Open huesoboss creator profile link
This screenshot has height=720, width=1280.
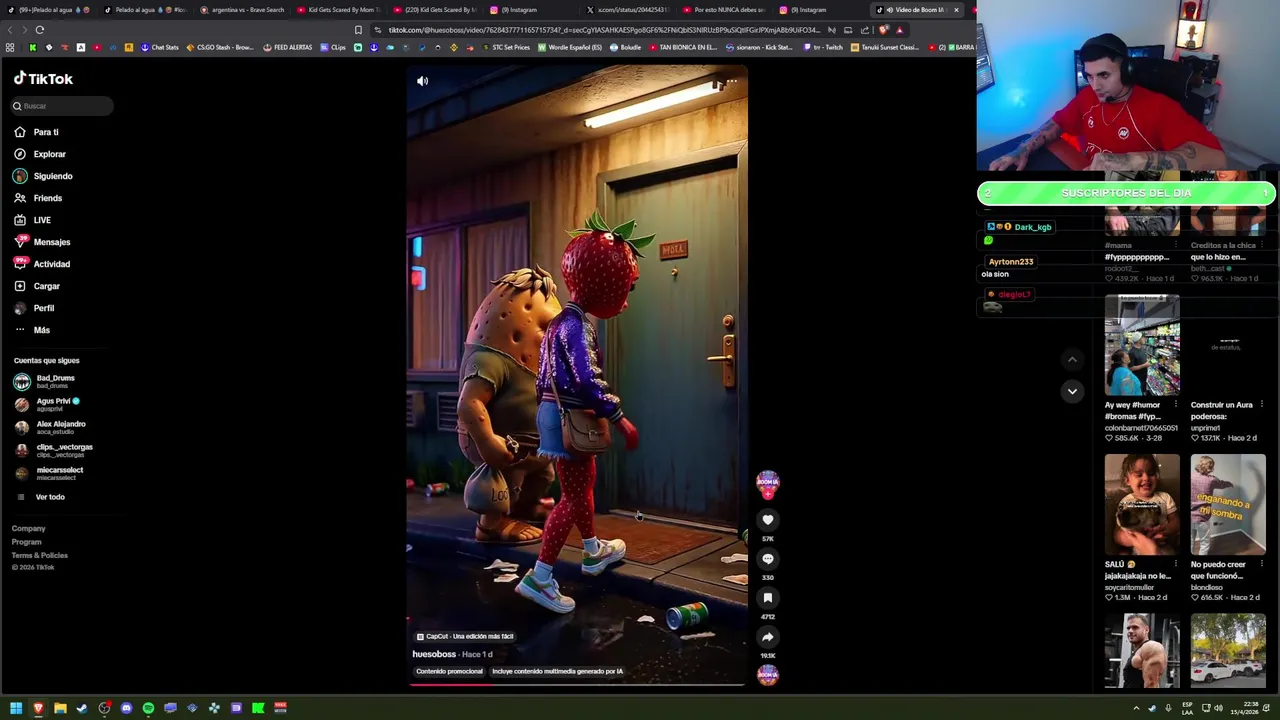434,654
